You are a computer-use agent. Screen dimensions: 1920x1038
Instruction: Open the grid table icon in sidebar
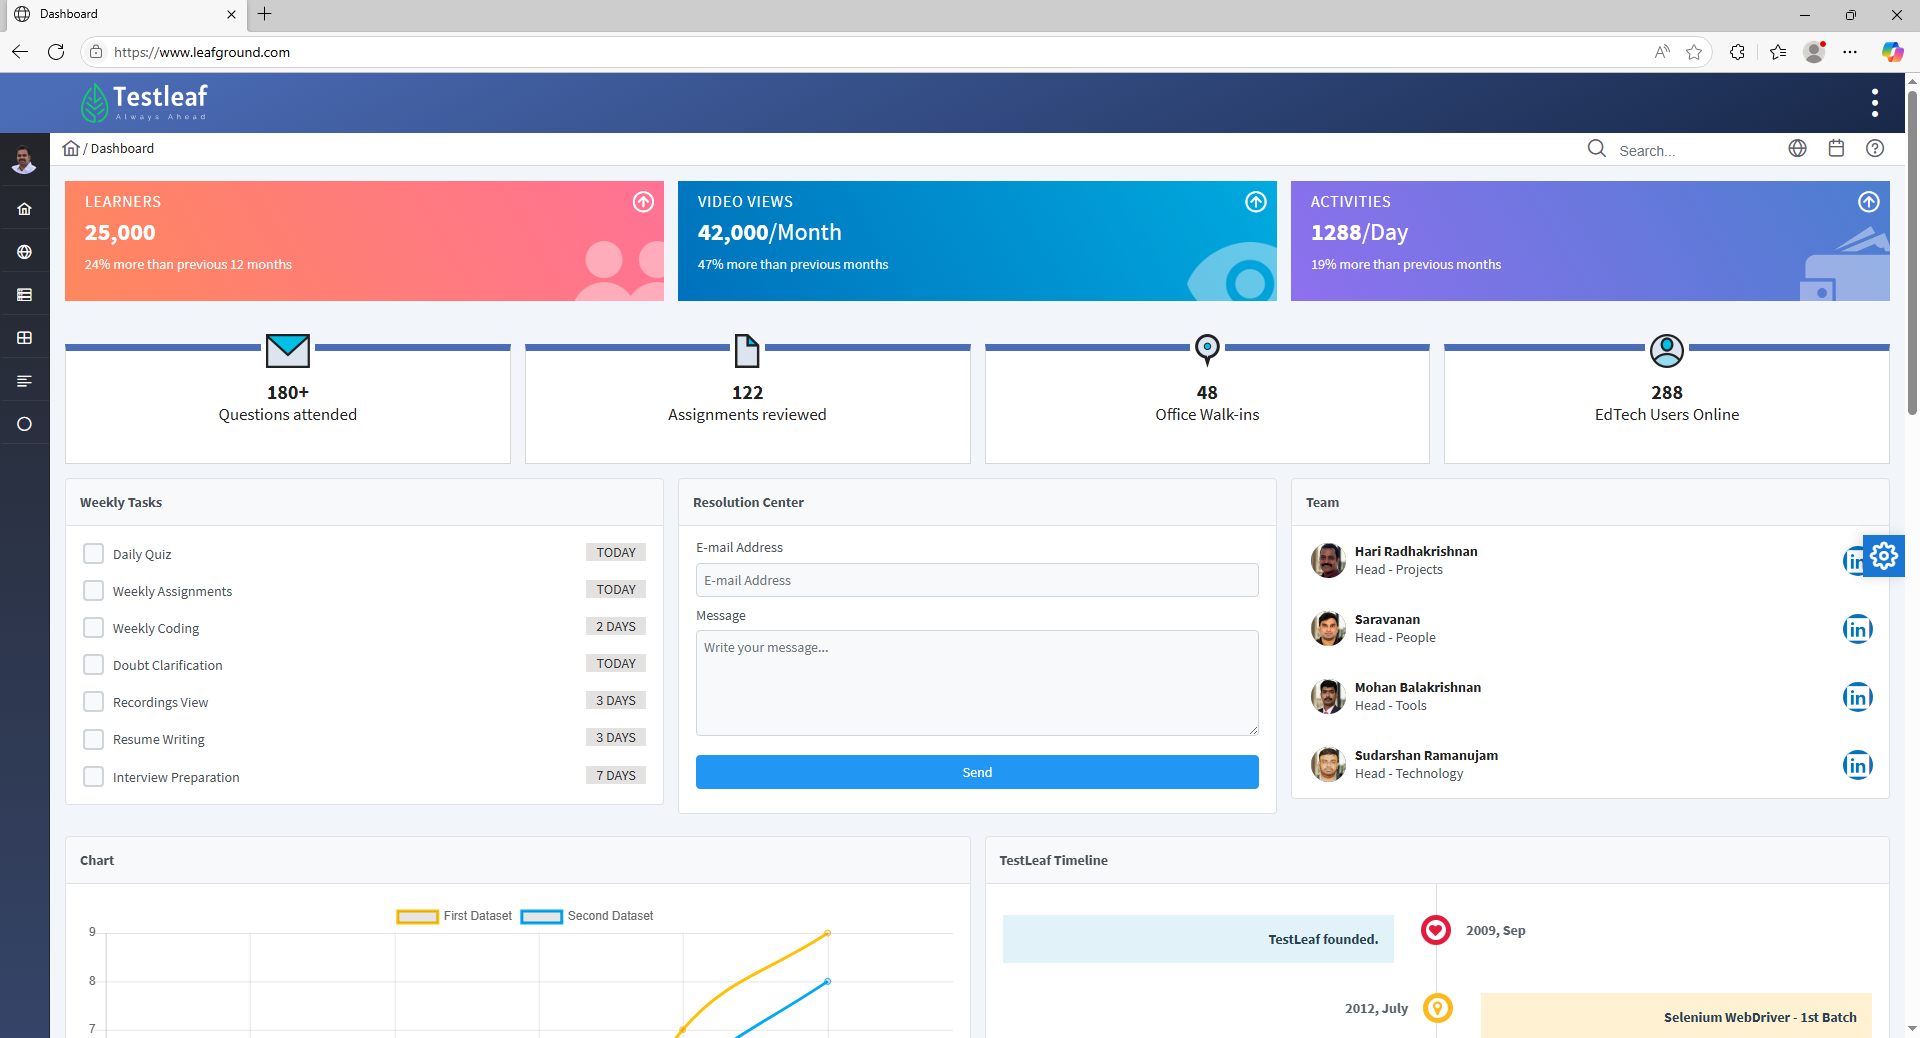(x=24, y=338)
